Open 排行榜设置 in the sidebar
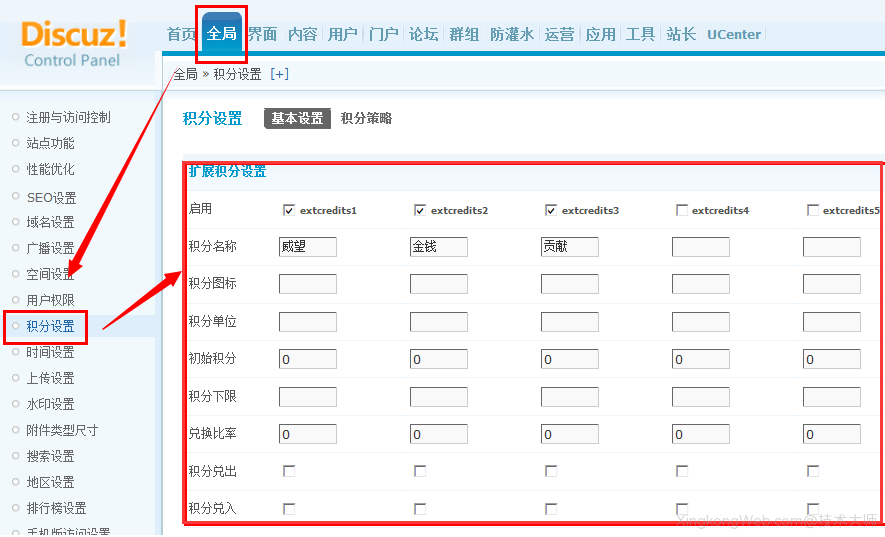Viewport: 885px width, 537px height. [x=56, y=508]
